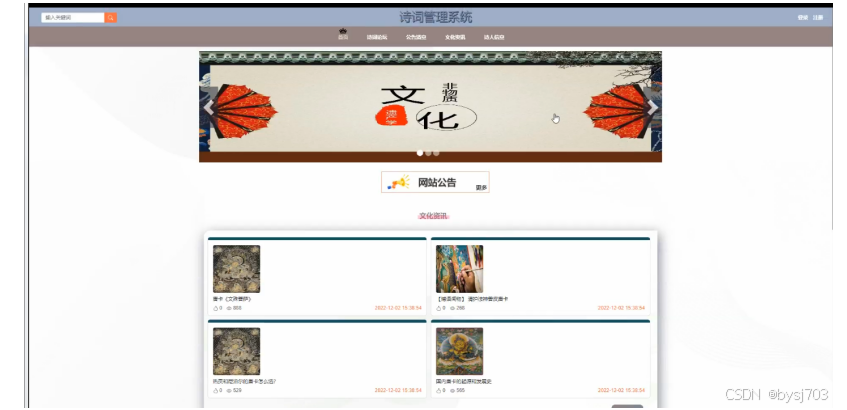Click the eye views icon beside 529
The height and width of the screenshot is (410, 847).
(x=229, y=390)
